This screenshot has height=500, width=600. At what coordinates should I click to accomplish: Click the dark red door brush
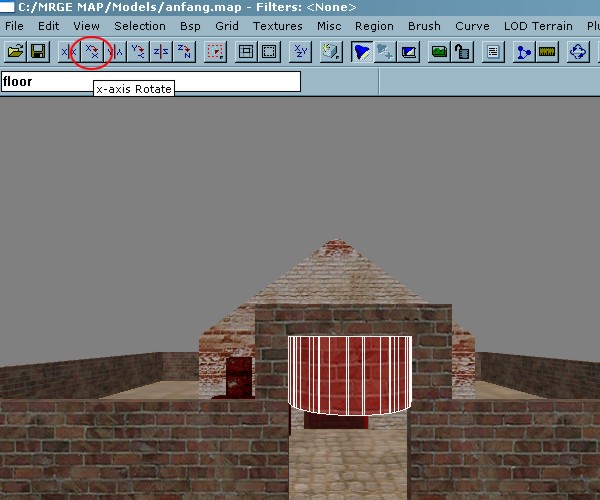coord(239,378)
